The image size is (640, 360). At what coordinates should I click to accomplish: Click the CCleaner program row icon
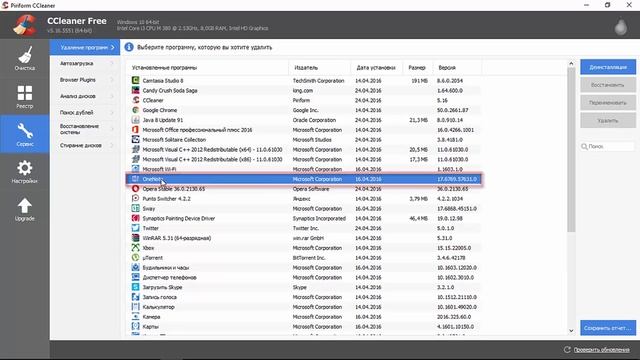pyautogui.click(x=136, y=100)
